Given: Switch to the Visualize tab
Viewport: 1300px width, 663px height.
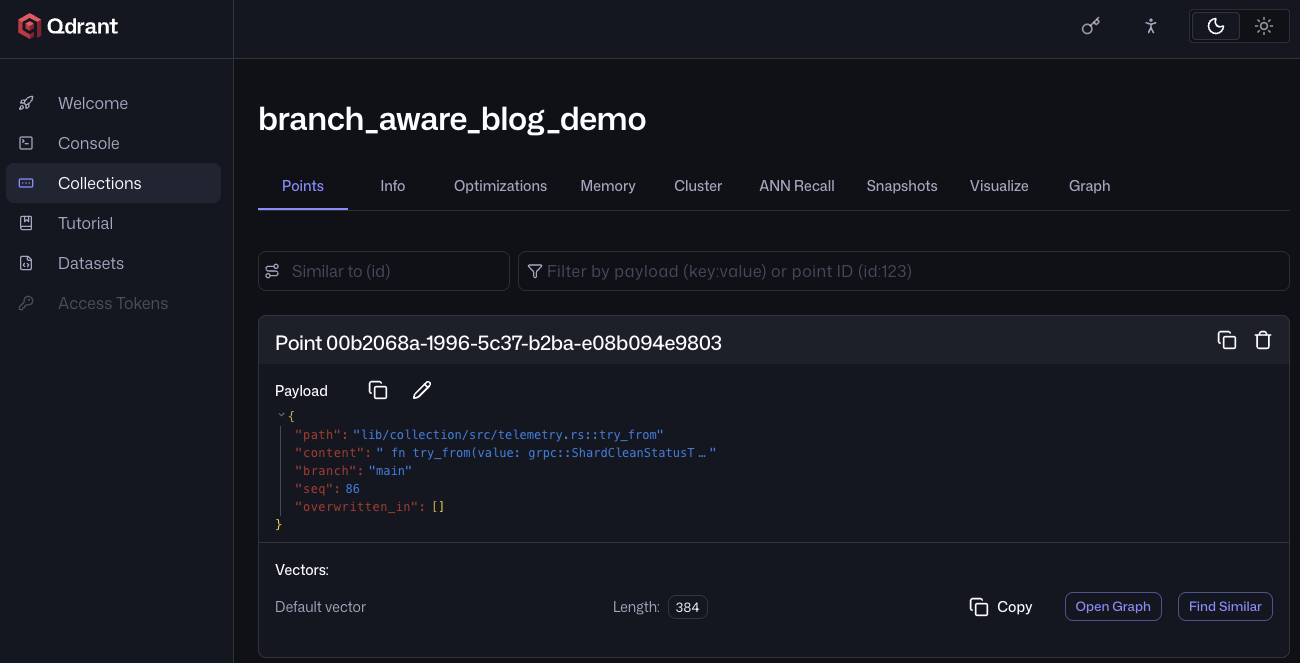Looking at the screenshot, I should (999, 186).
